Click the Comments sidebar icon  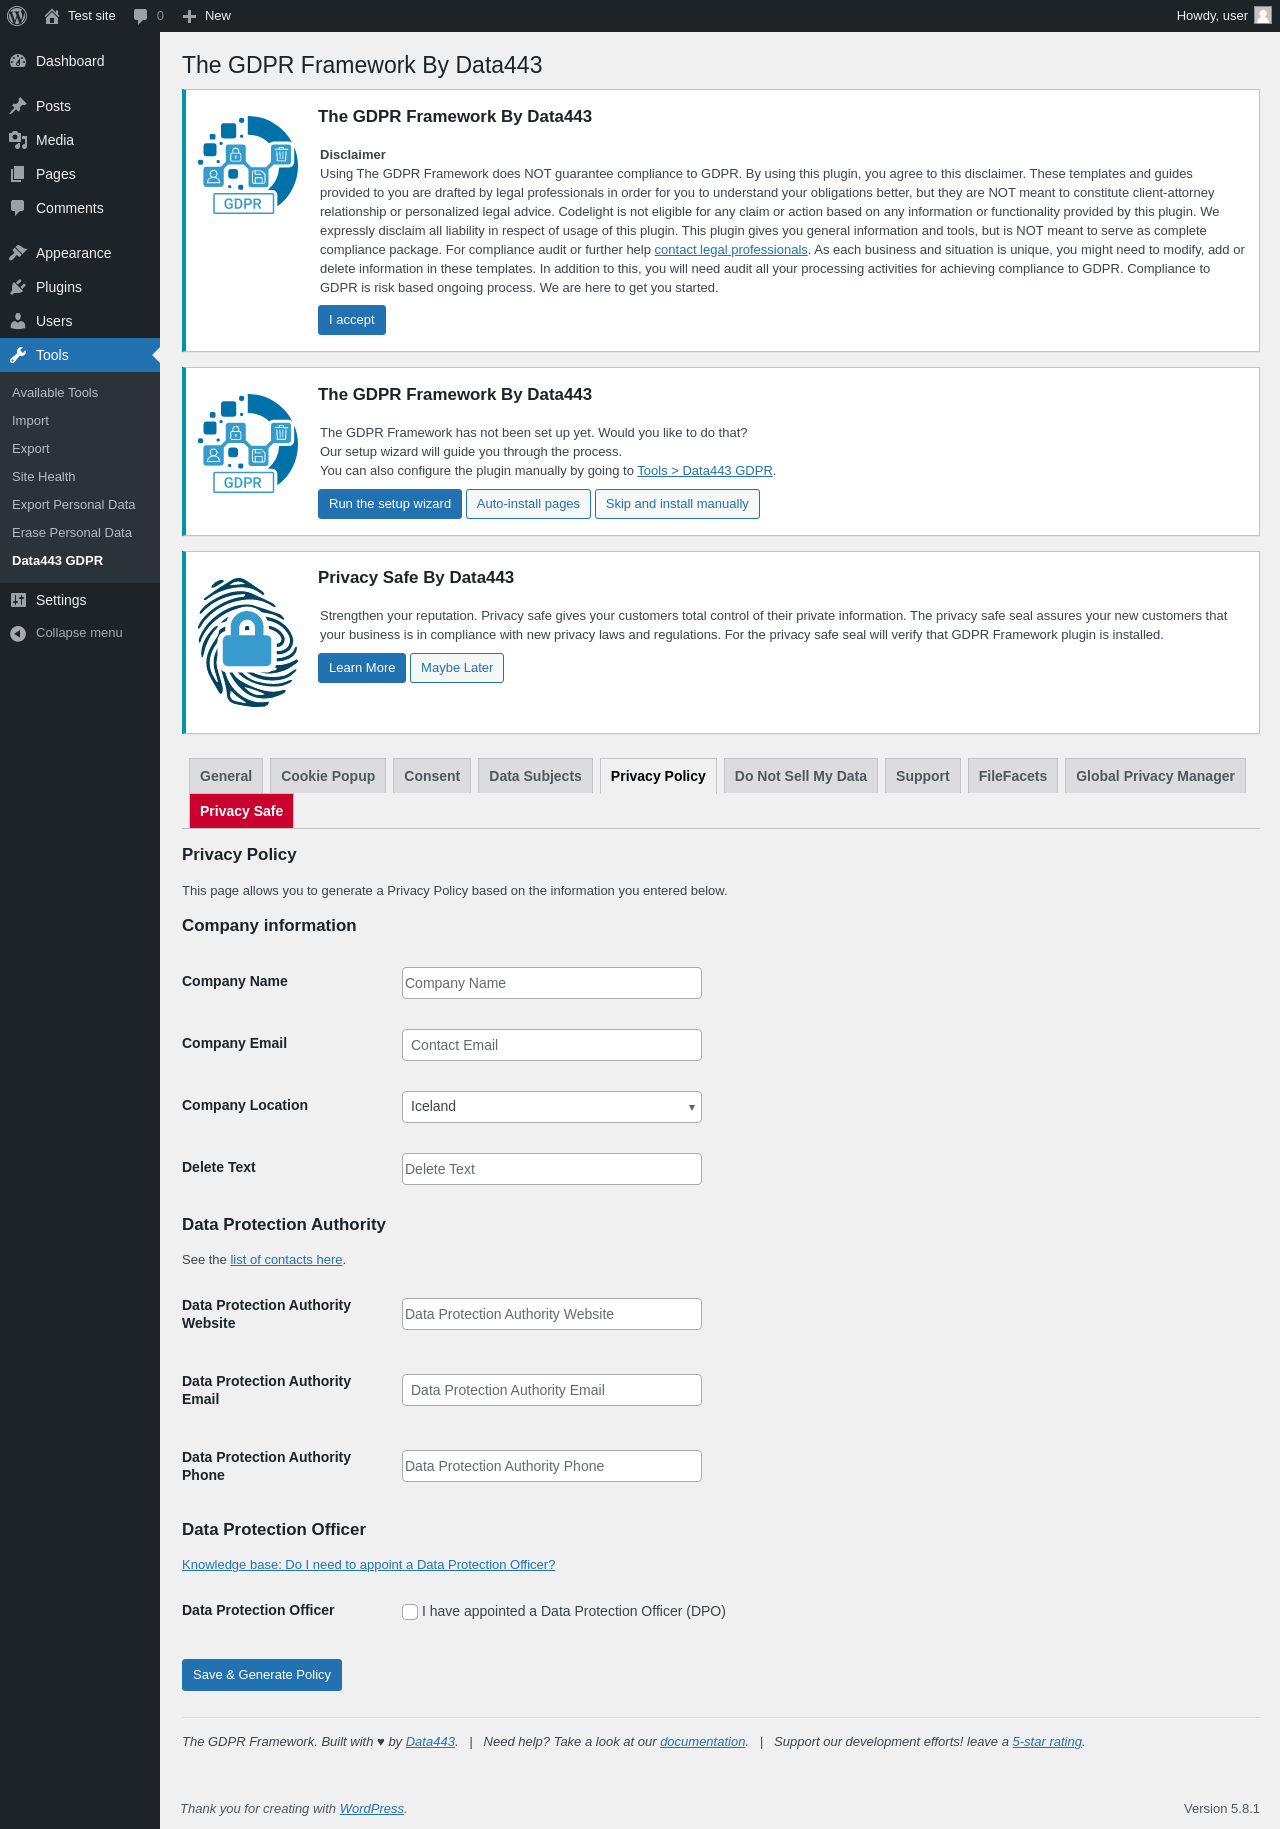18,208
